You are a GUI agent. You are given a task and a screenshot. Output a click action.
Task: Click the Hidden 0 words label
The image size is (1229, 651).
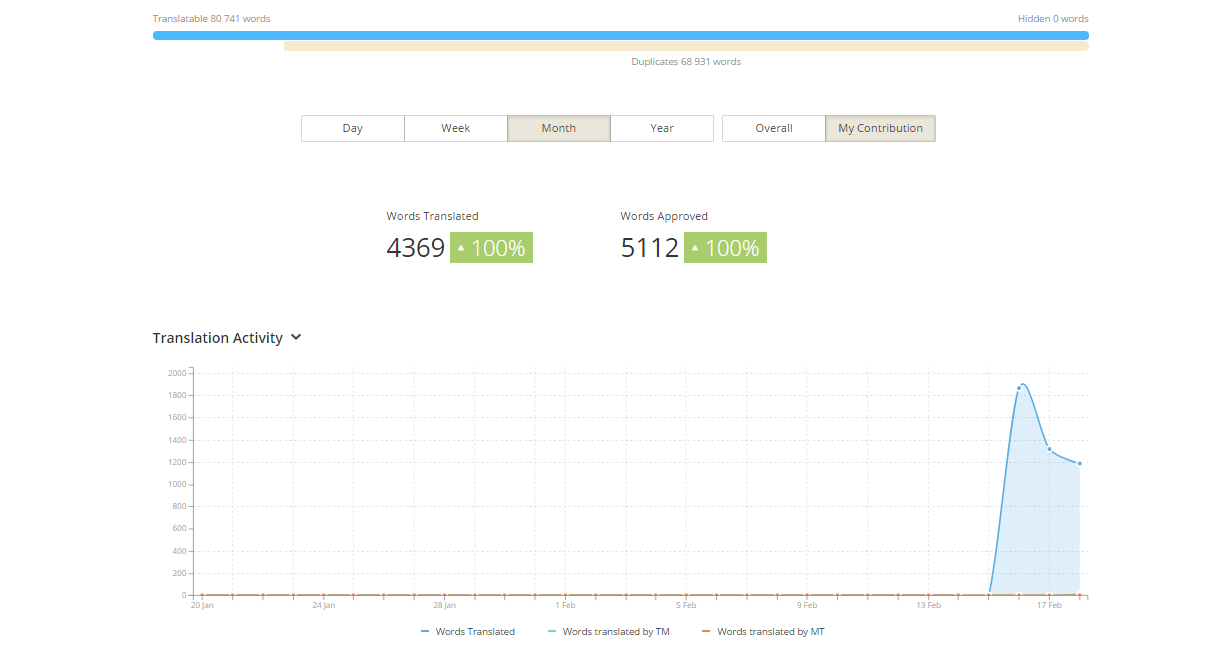click(1053, 19)
